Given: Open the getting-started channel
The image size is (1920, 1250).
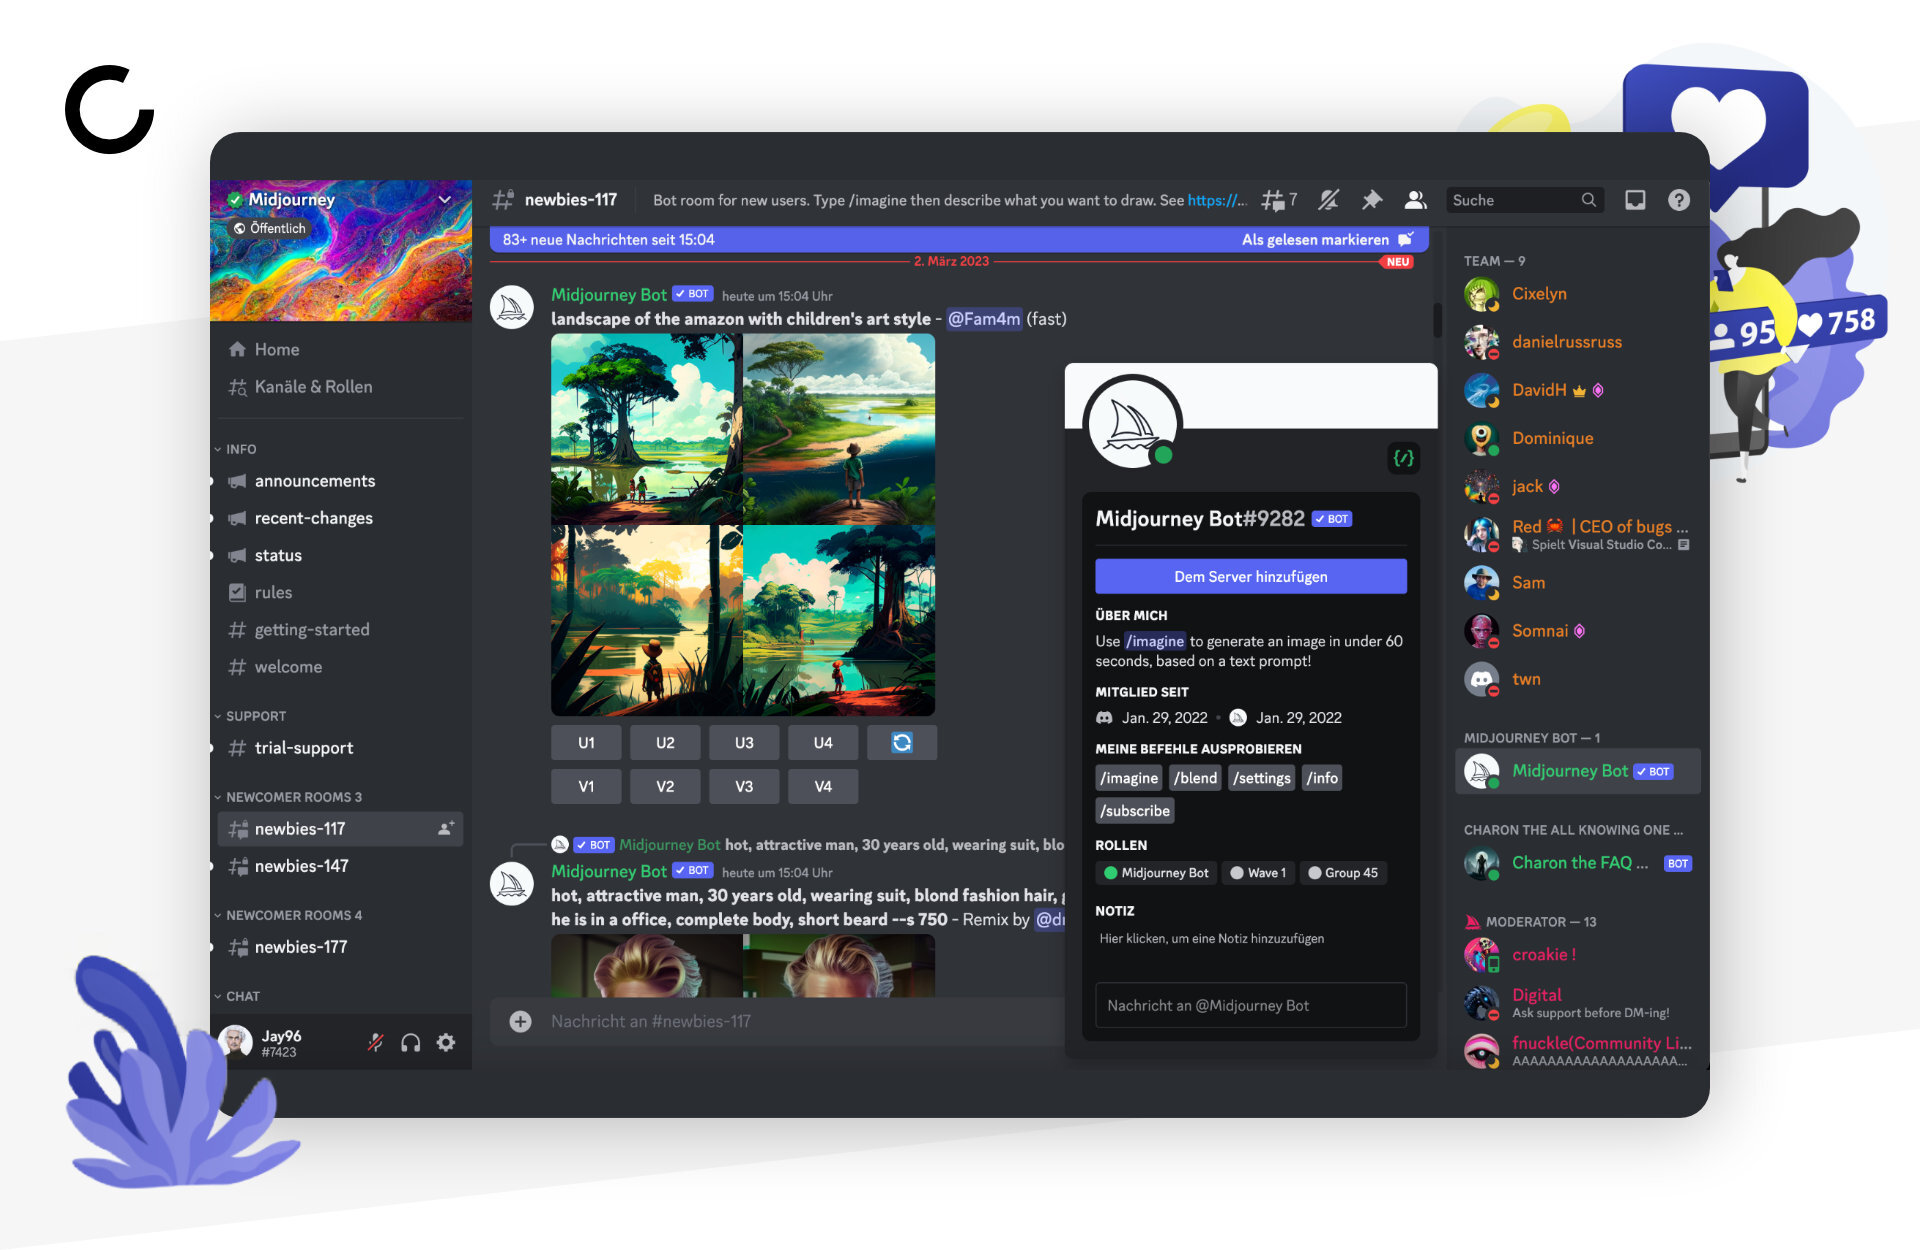Looking at the screenshot, I should coord(340,629).
